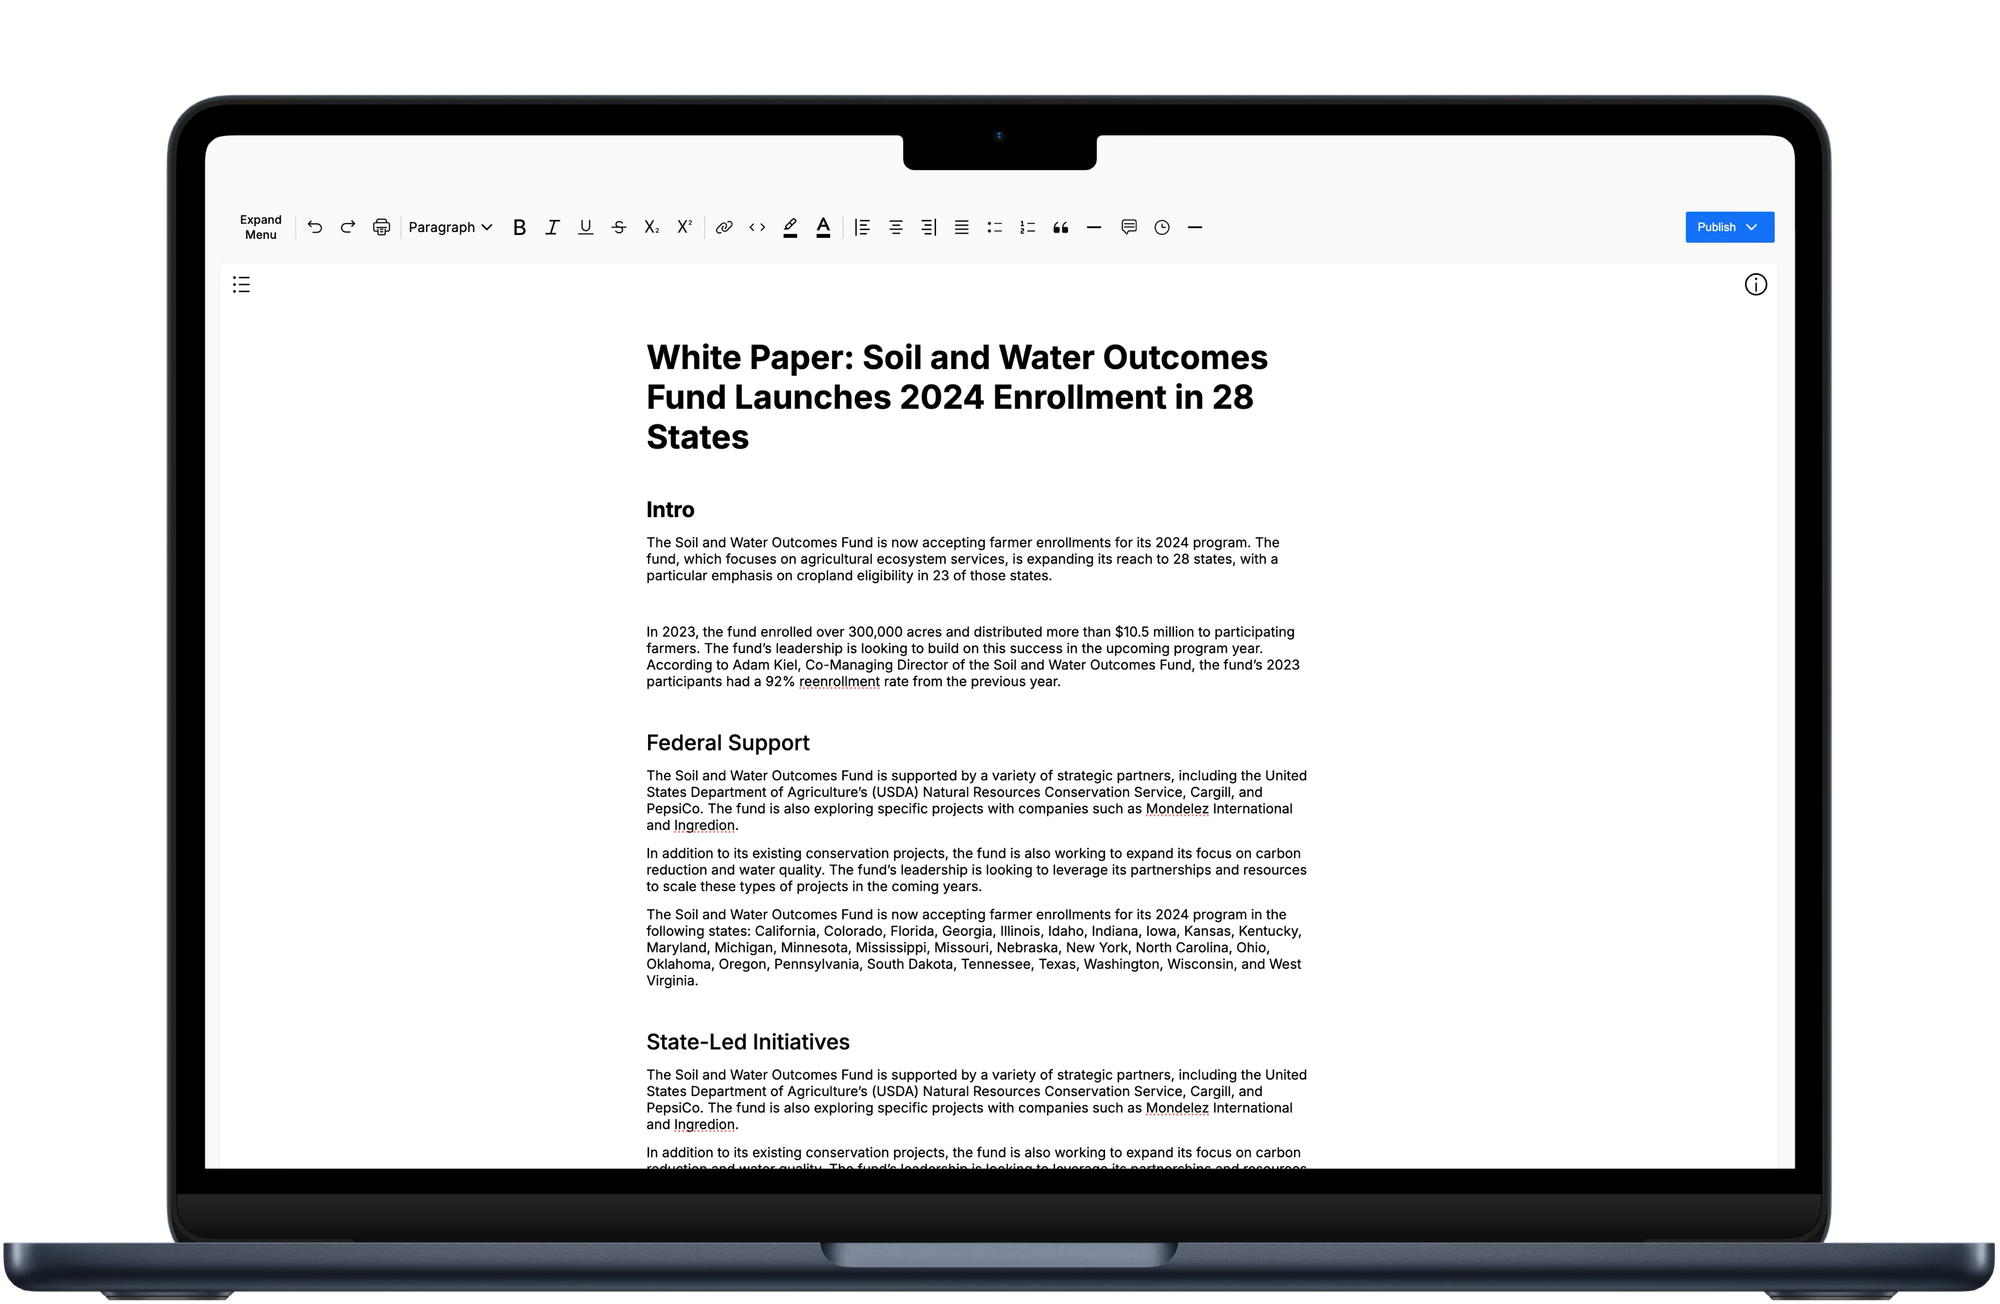Toggle subscript formatting
The height and width of the screenshot is (1304, 2000).
pyautogui.click(x=652, y=227)
